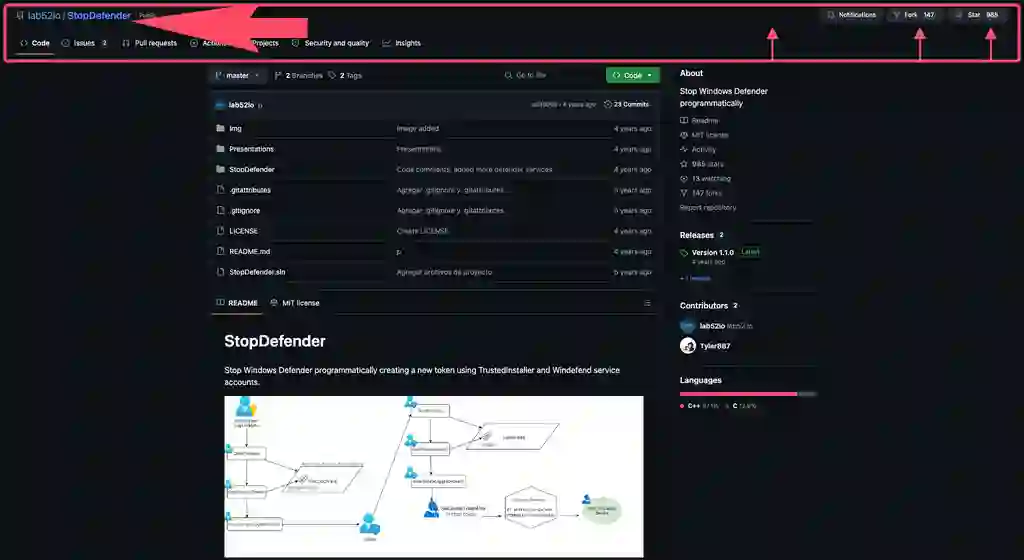Click the commit history clock icon

click(608, 104)
